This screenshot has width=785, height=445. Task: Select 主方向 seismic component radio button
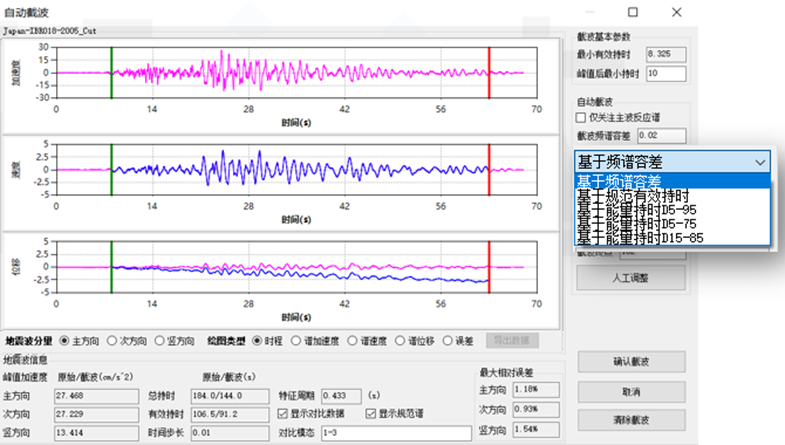point(66,340)
